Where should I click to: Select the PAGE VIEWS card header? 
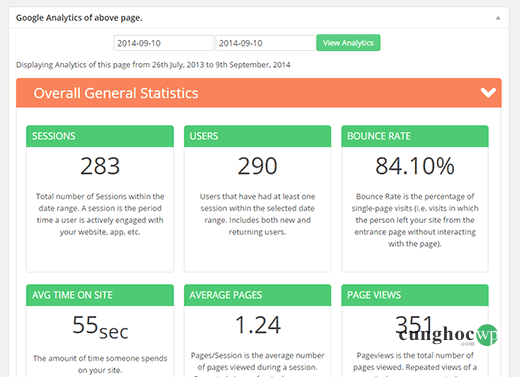pyautogui.click(x=415, y=295)
